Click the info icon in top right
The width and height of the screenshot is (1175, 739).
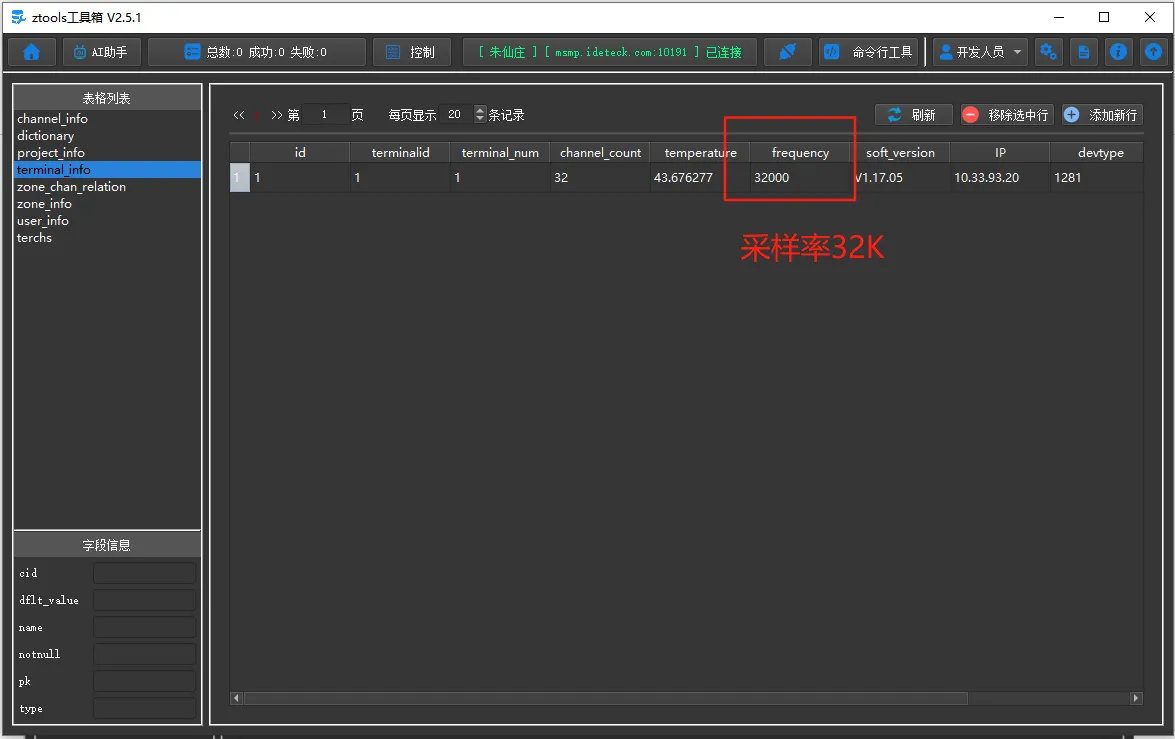coord(1118,51)
